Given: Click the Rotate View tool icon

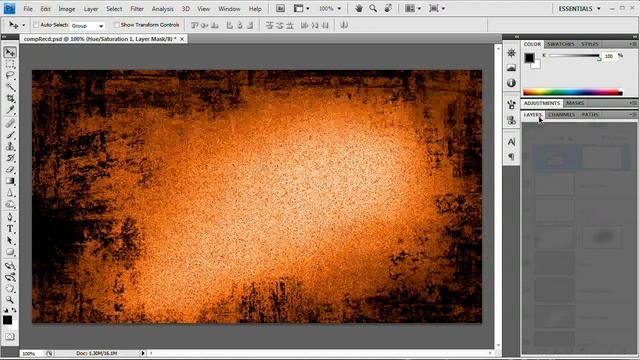Looking at the screenshot, I should 388,9.
